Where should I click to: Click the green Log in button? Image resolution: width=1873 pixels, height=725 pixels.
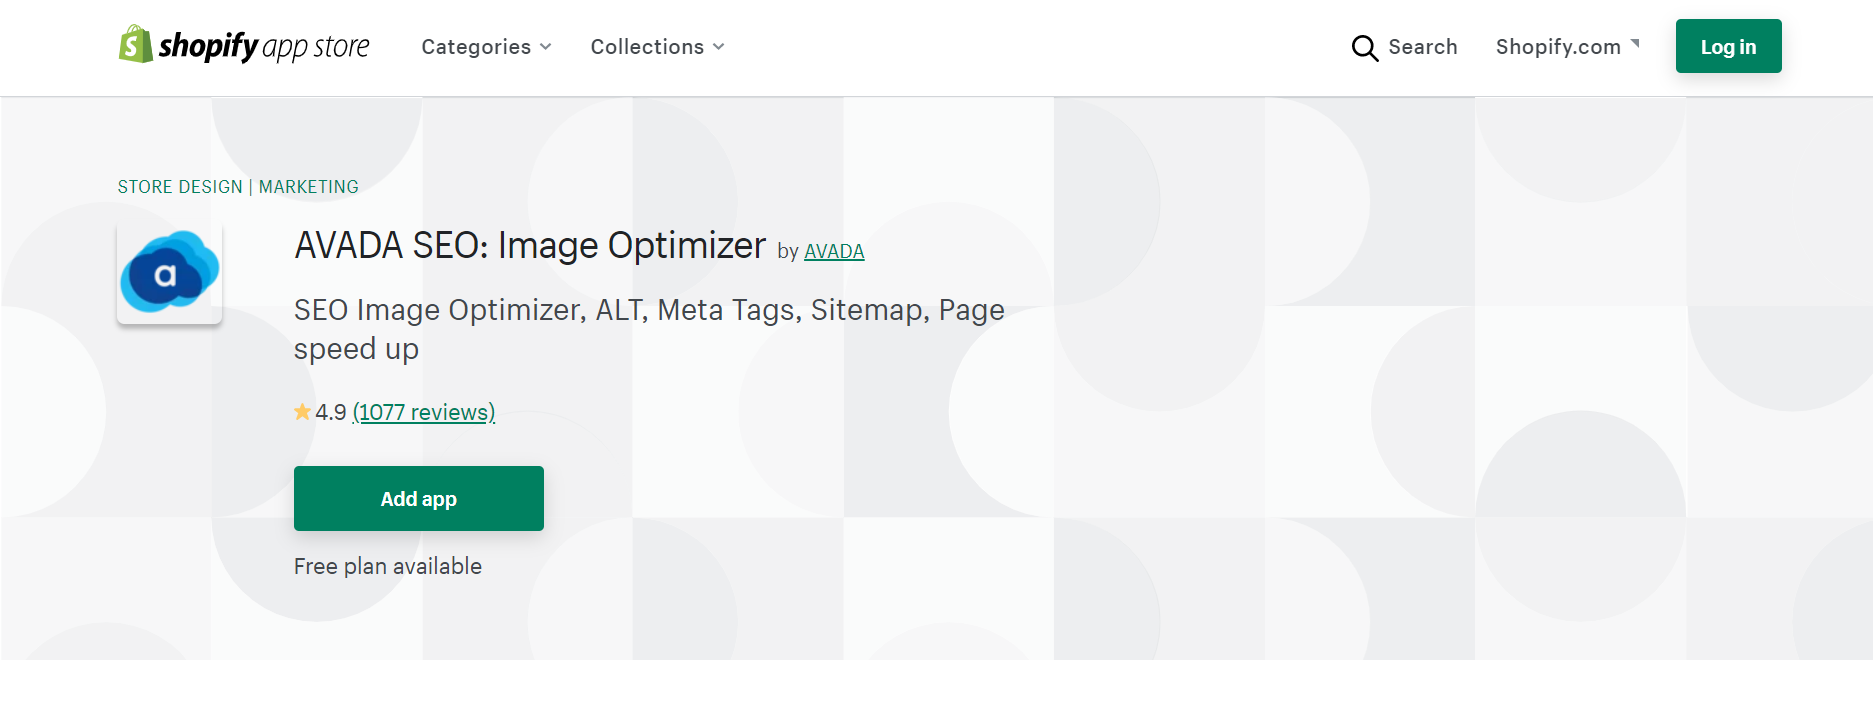(1728, 46)
